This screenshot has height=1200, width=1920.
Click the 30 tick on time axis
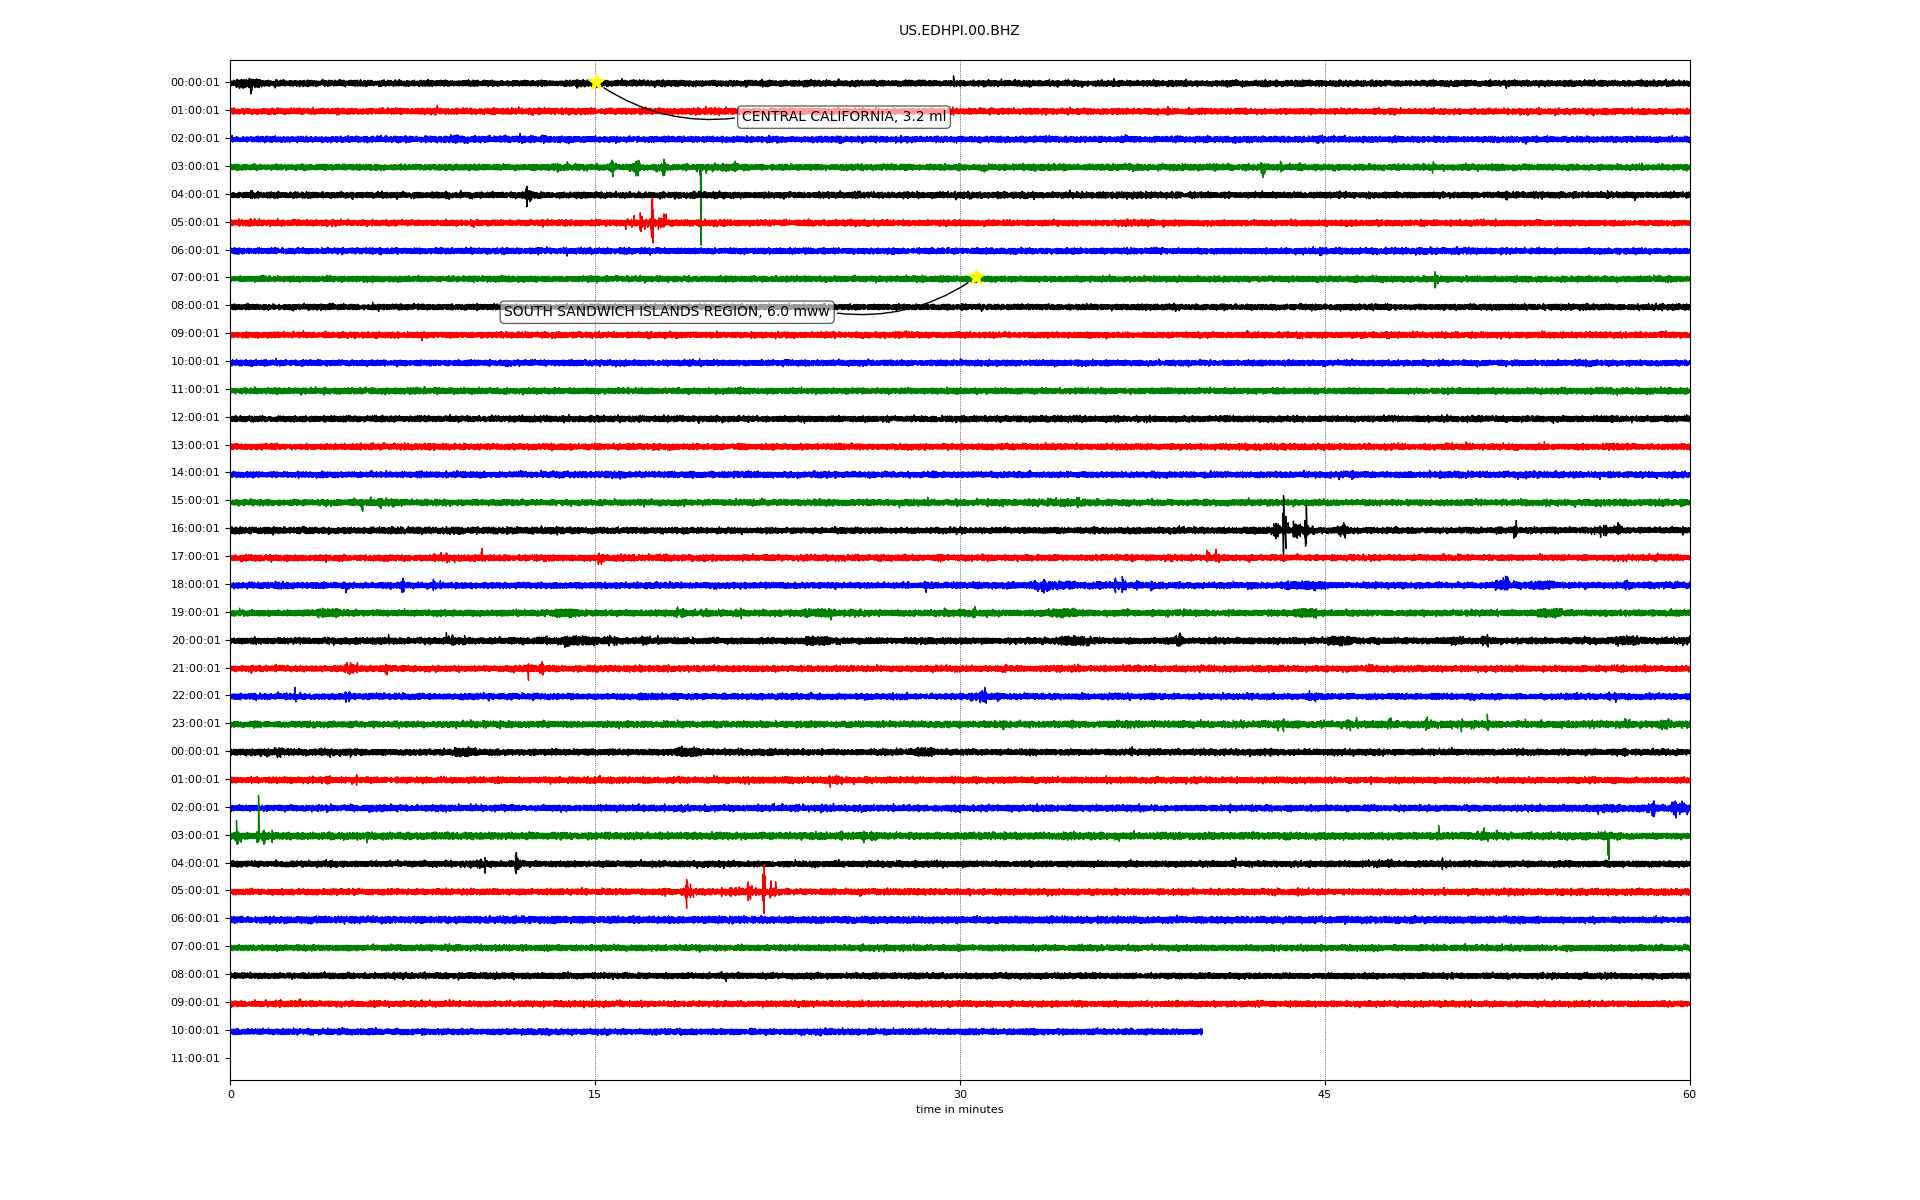click(960, 1094)
